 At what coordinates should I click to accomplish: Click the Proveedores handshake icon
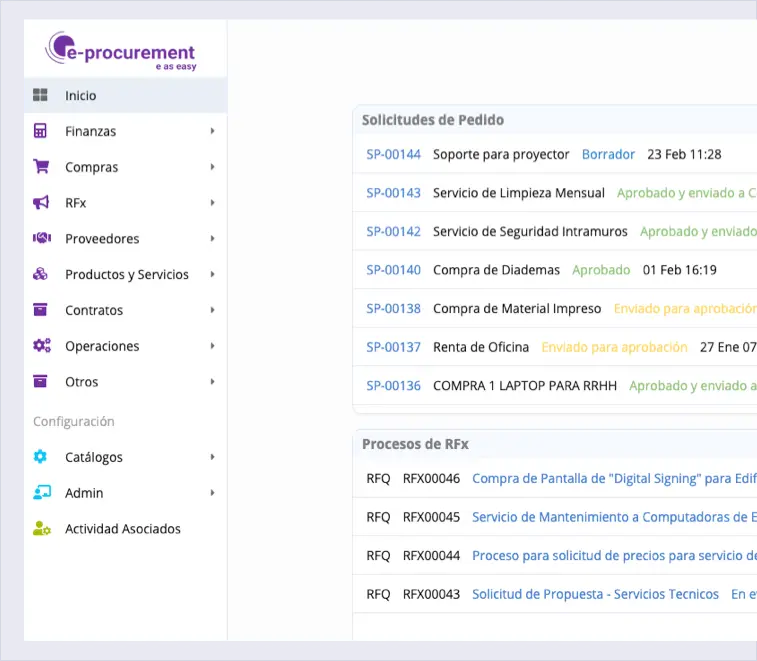41,239
